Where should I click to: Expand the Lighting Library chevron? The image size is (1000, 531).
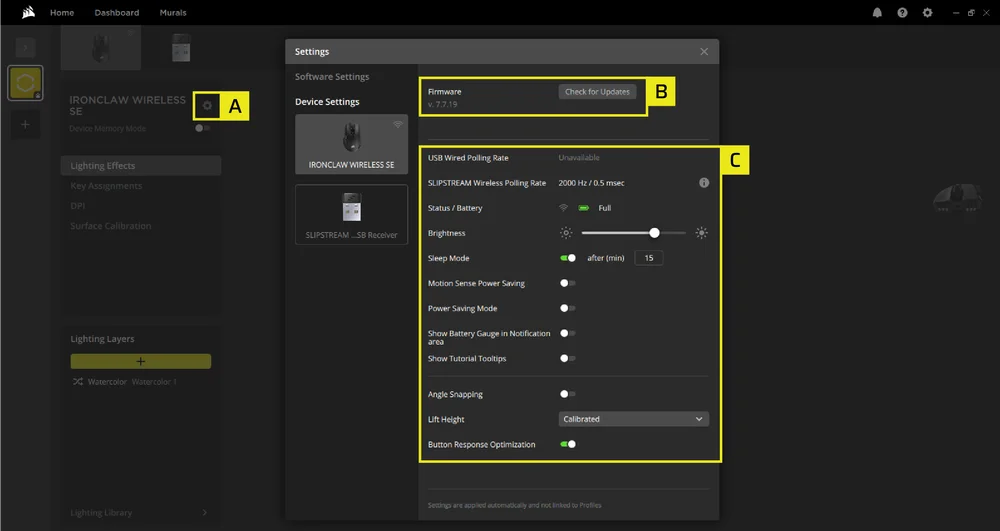[204, 513]
